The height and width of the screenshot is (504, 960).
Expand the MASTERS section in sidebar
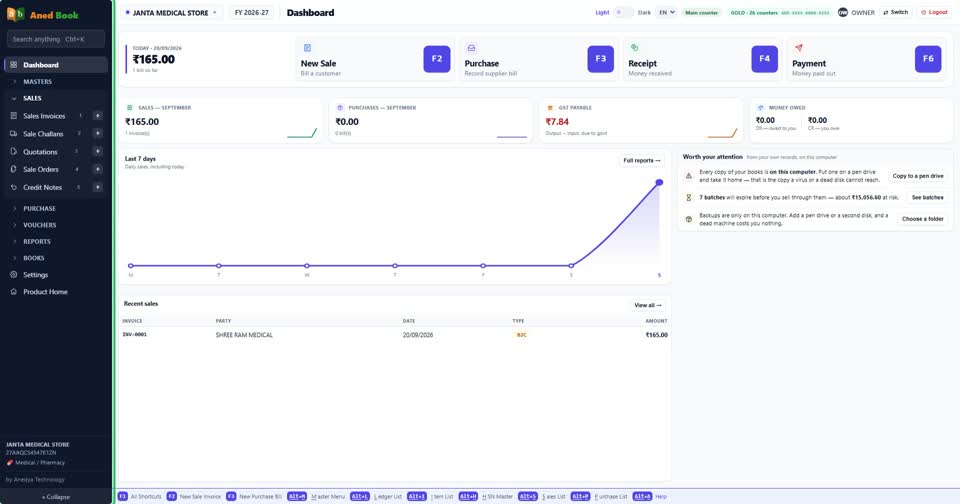37,81
